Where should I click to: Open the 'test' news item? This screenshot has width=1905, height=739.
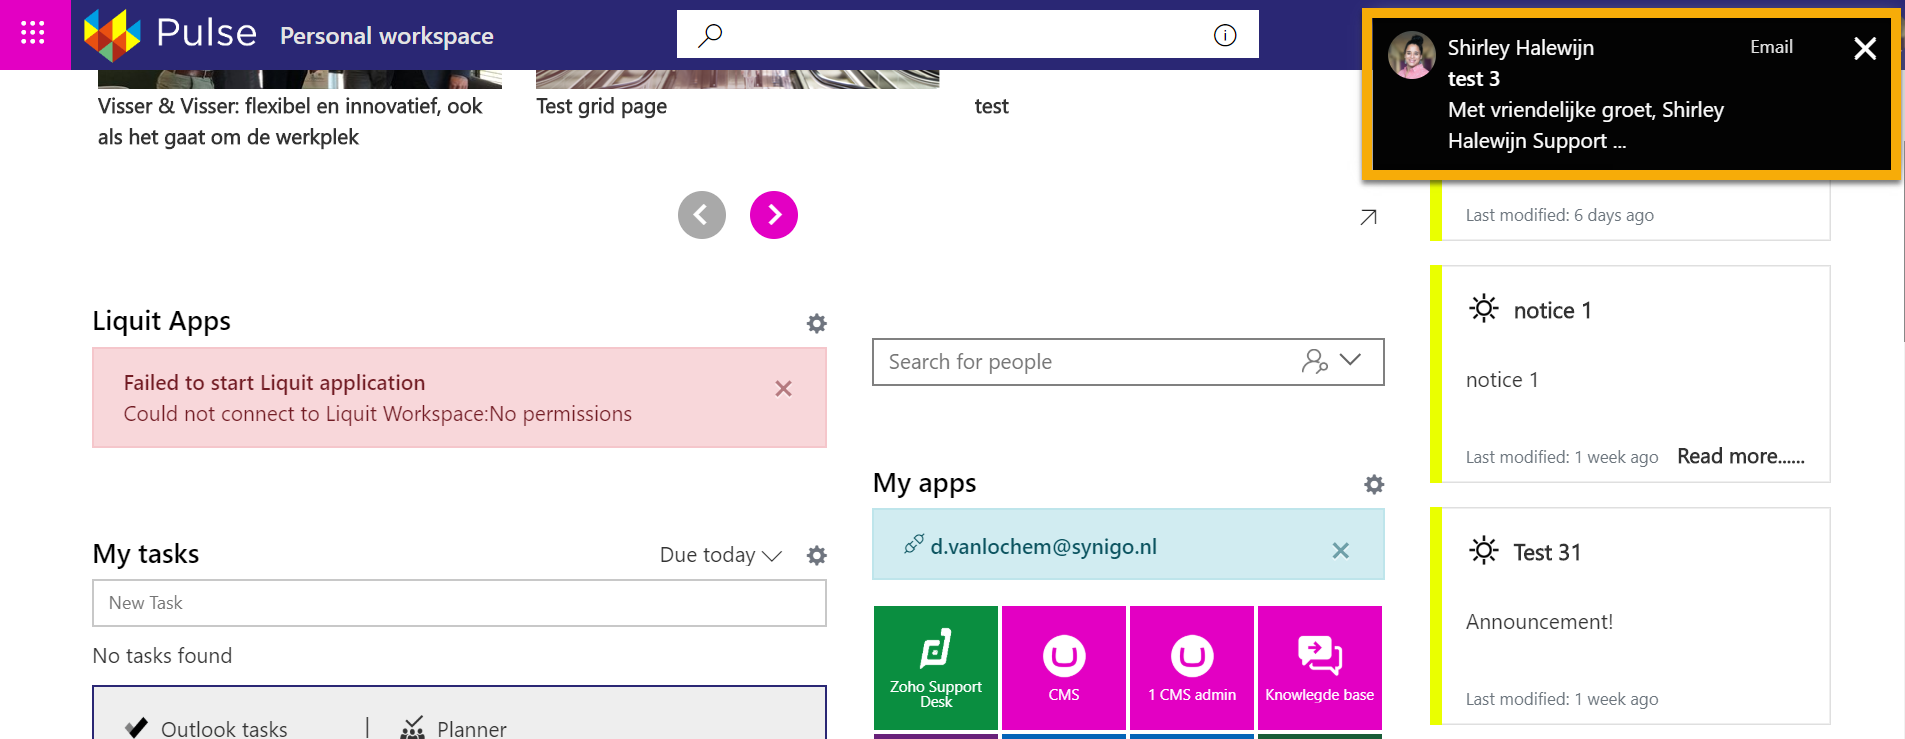[991, 106]
